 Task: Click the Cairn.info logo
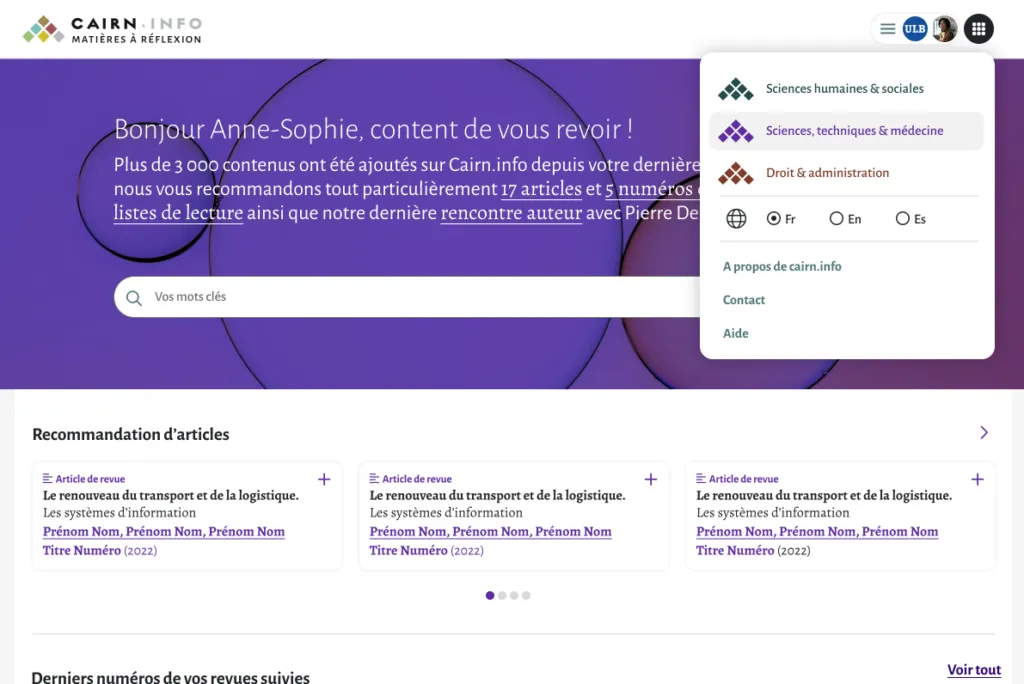[x=112, y=30]
